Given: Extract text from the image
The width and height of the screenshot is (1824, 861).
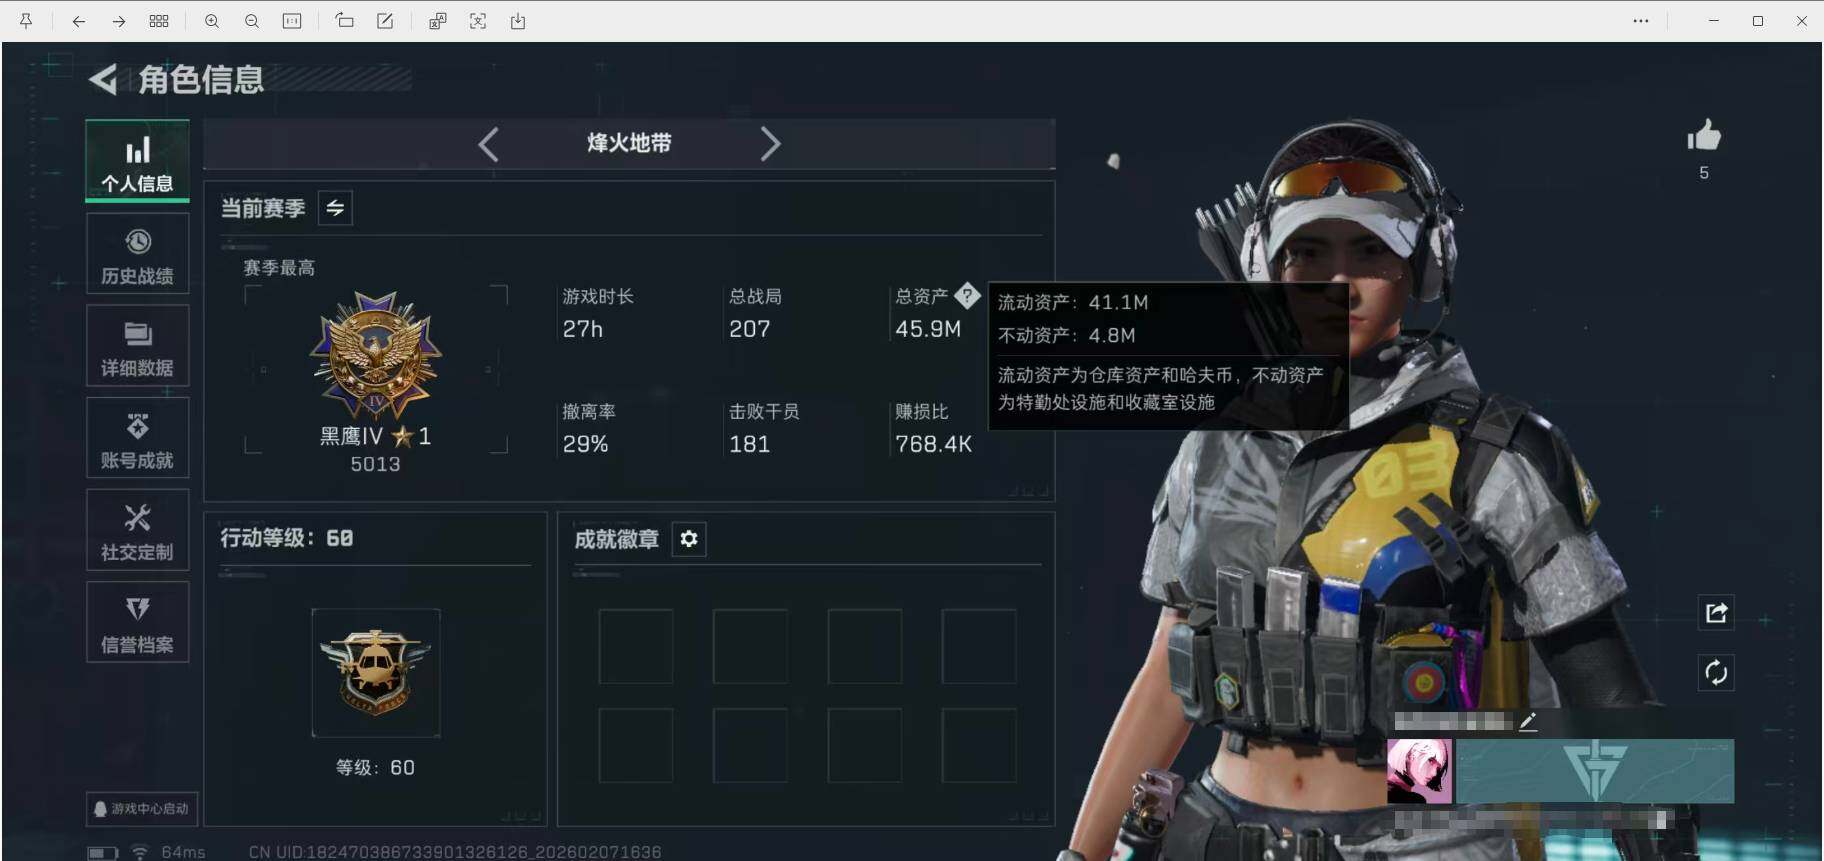Looking at the screenshot, I should 478,21.
